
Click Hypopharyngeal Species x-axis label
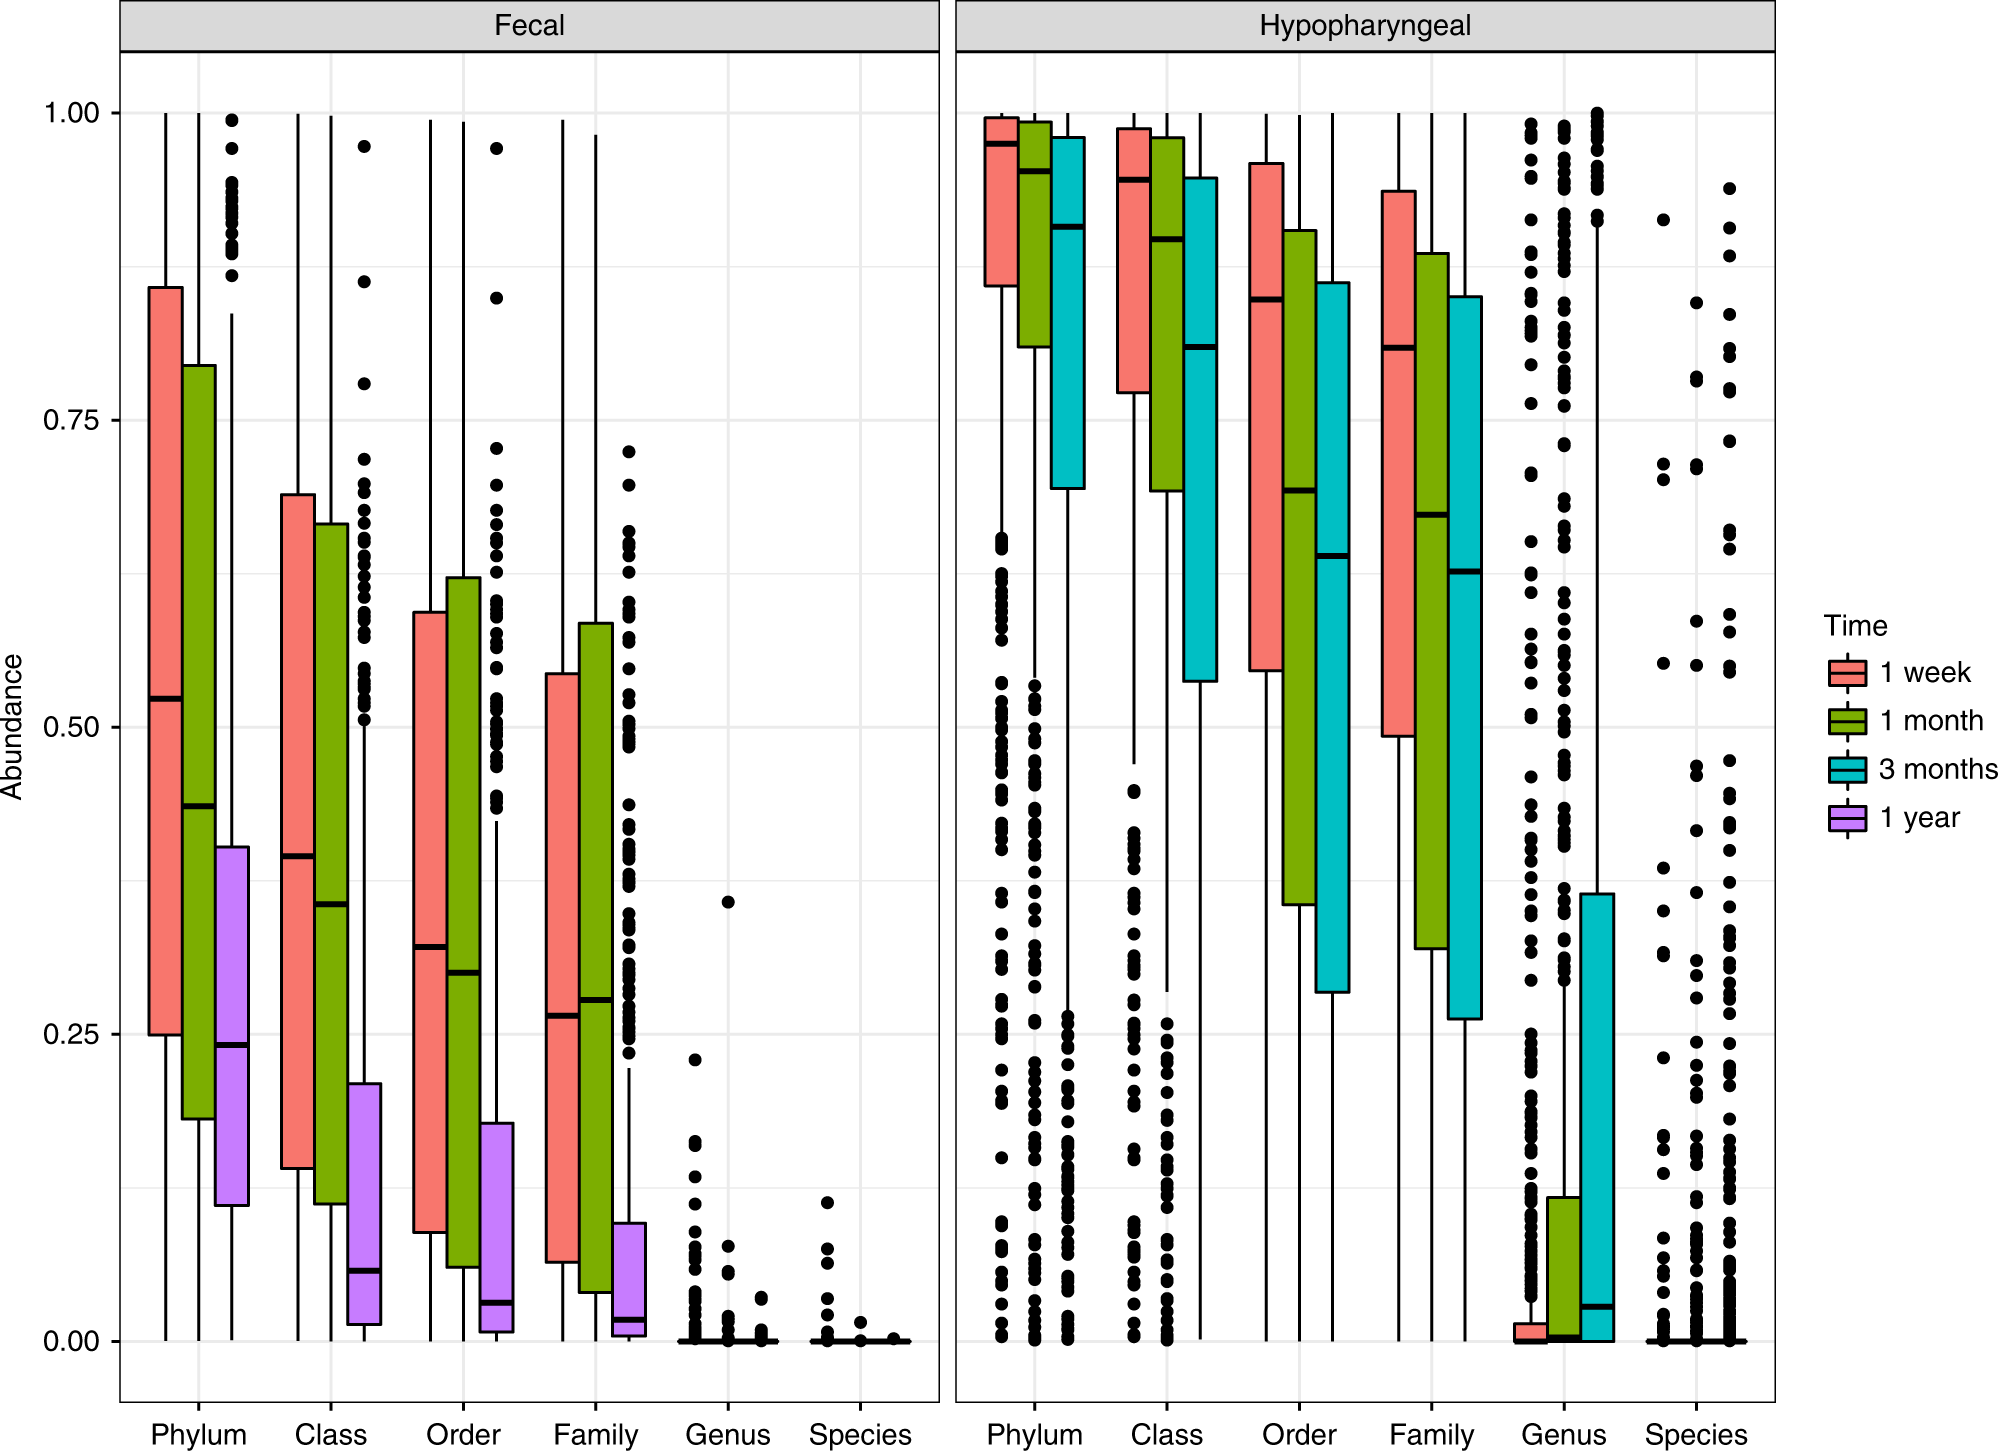(x=1696, y=1434)
